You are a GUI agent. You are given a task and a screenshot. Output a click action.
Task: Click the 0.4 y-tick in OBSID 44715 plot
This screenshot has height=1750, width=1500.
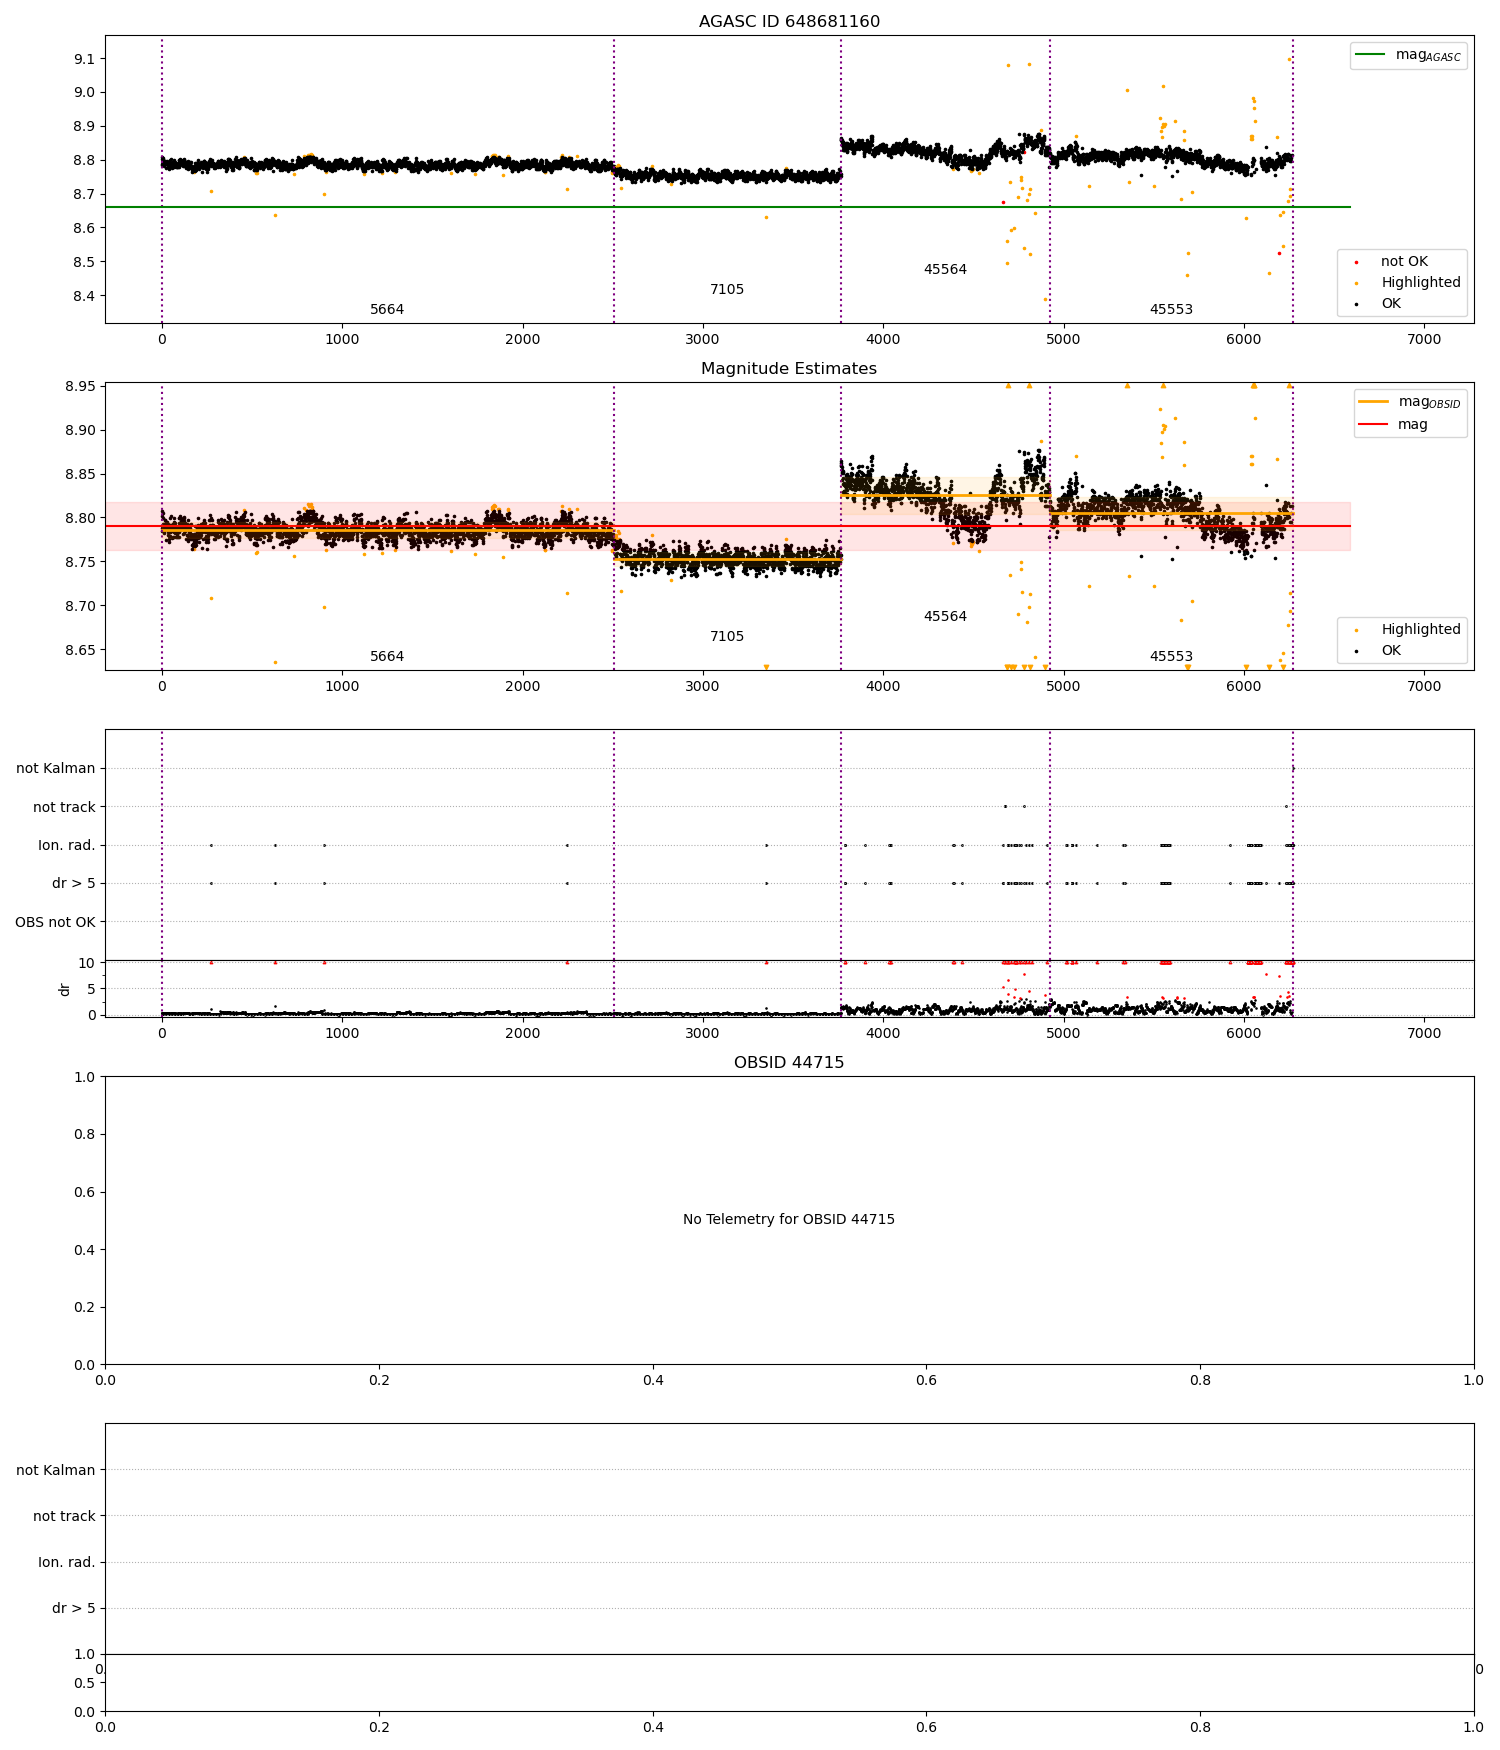(85, 1250)
